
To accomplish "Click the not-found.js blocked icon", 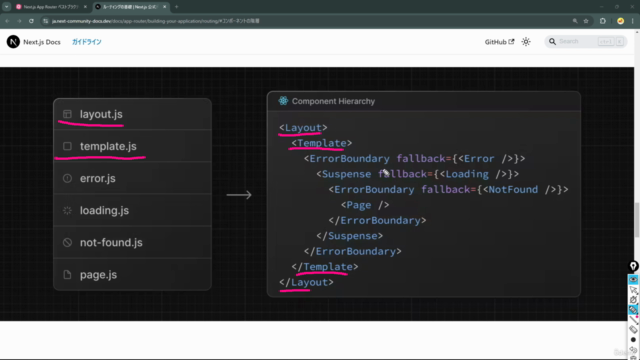I will (x=67, y=242).
